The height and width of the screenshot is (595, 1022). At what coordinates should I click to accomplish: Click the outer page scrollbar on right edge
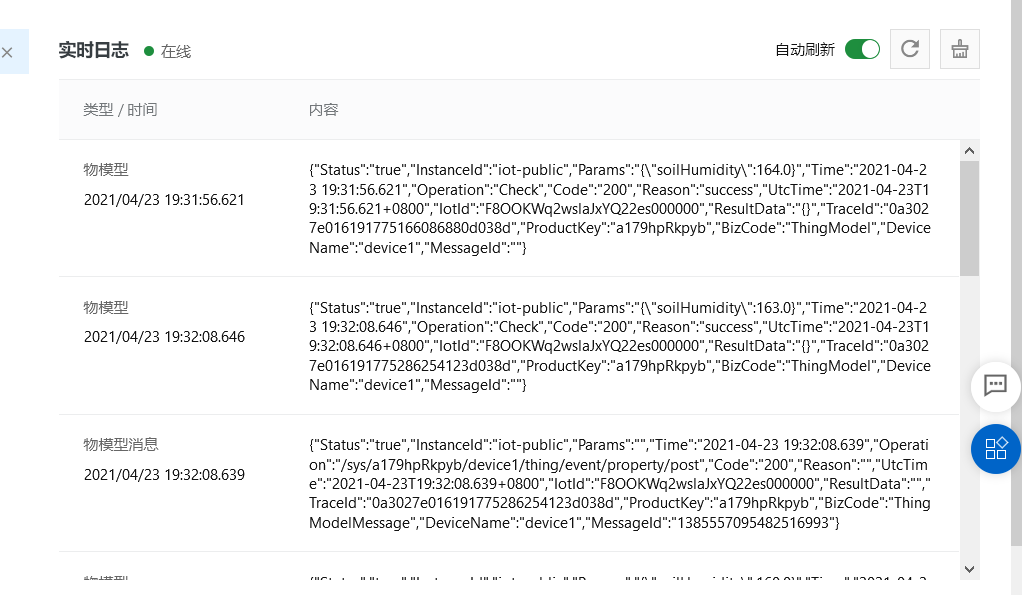point(1016,274)
